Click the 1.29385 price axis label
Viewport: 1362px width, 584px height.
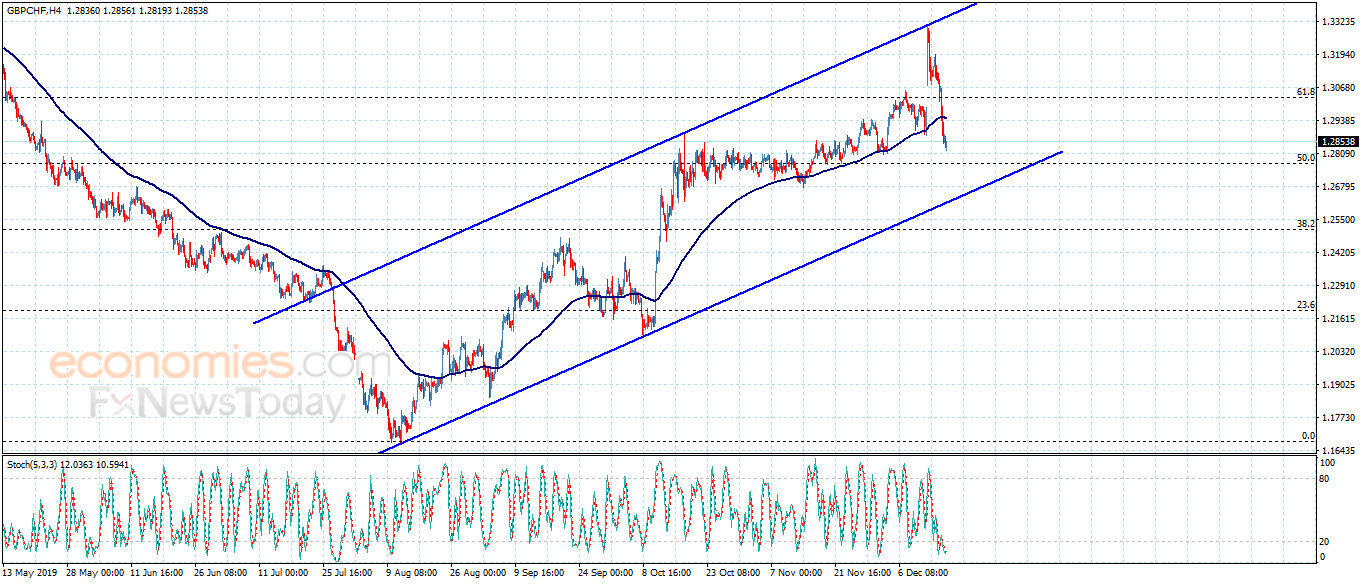coord(1337,120)
